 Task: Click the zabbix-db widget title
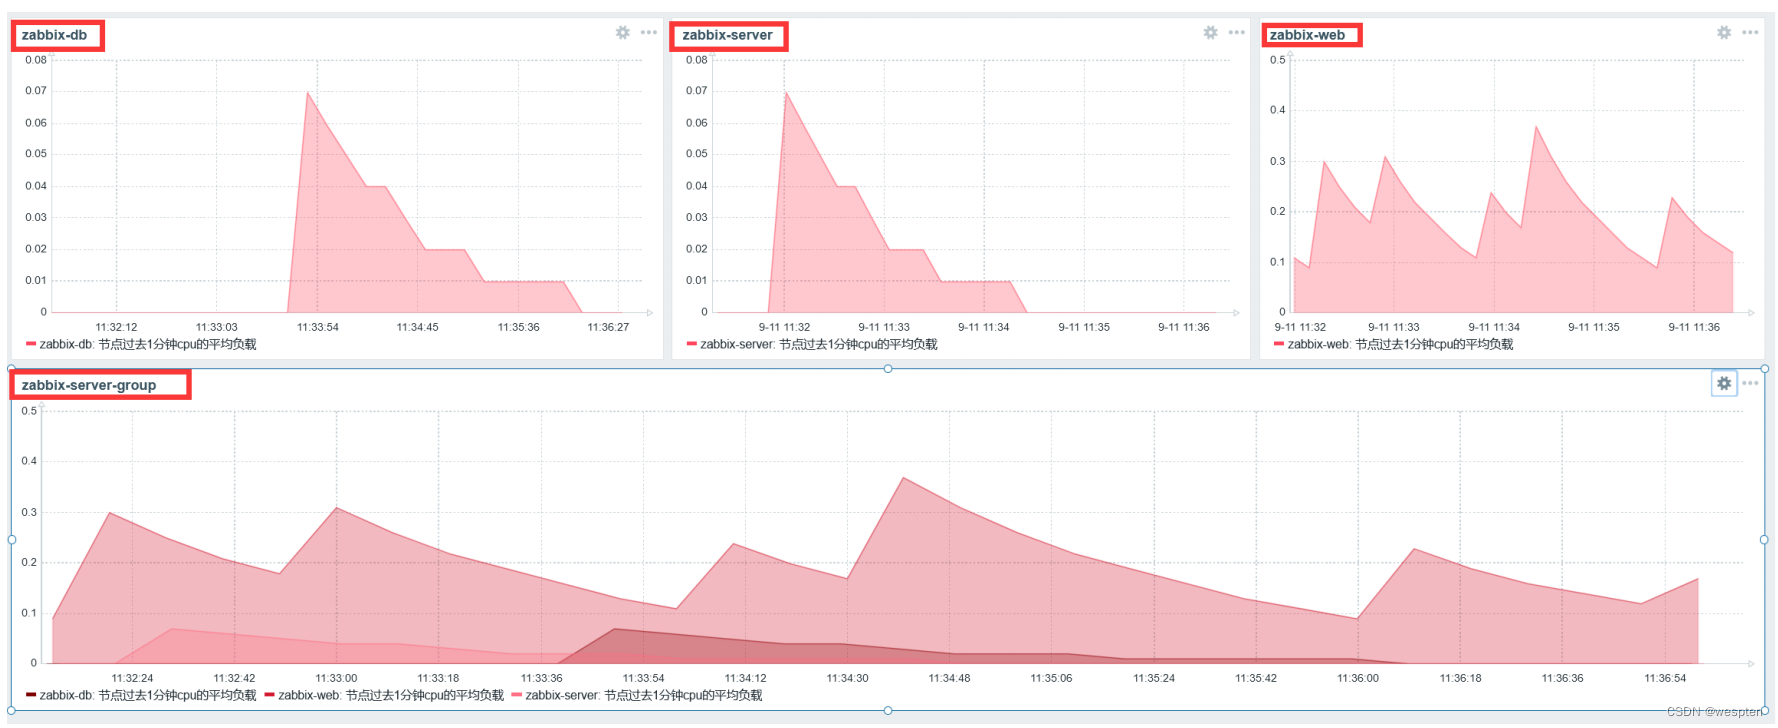coord(54,35)
